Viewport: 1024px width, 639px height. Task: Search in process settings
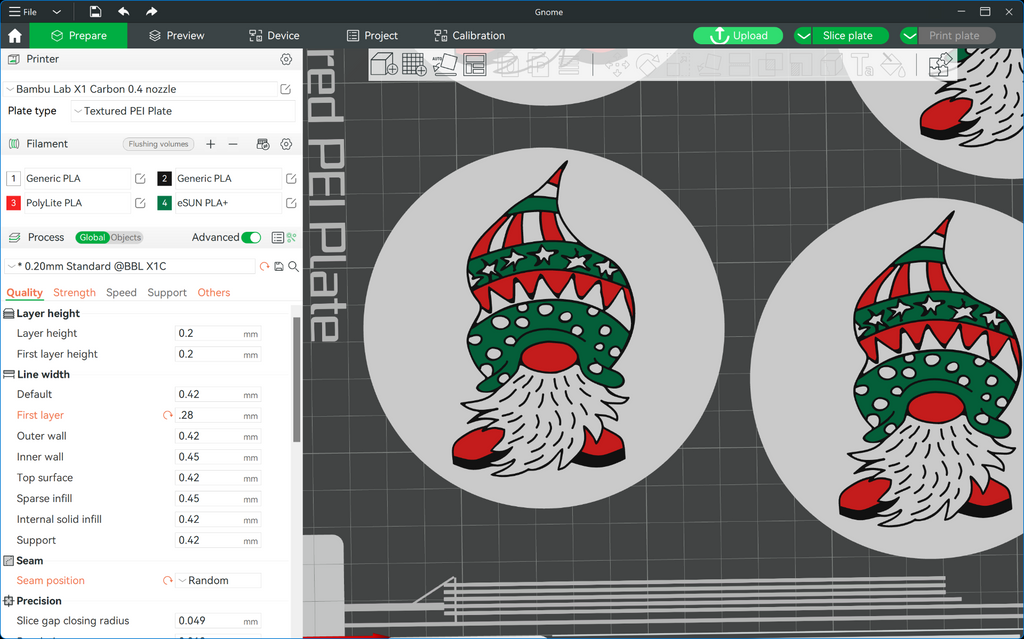(x=293, y=266)
